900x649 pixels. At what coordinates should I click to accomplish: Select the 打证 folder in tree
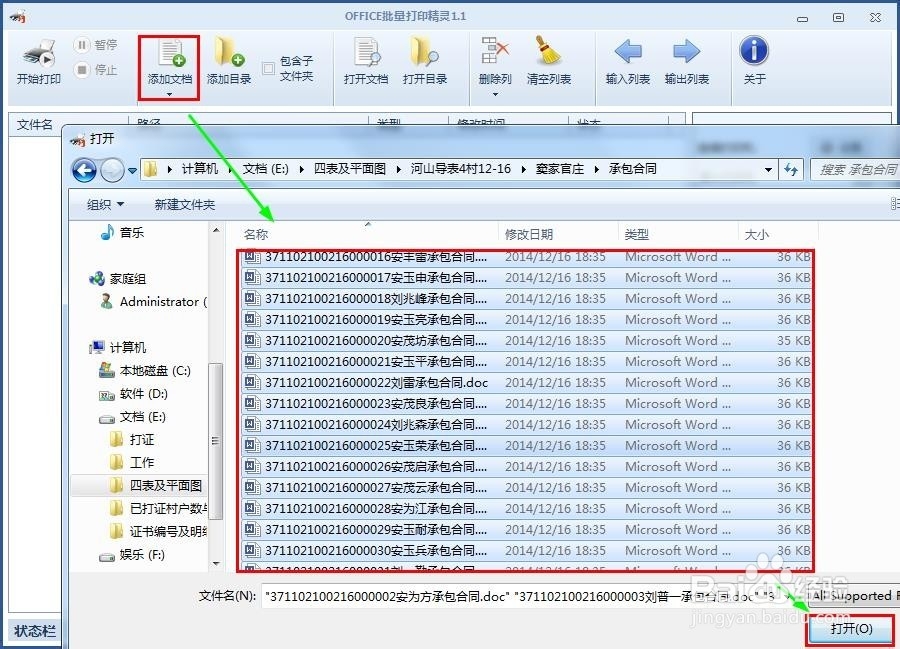132,440
